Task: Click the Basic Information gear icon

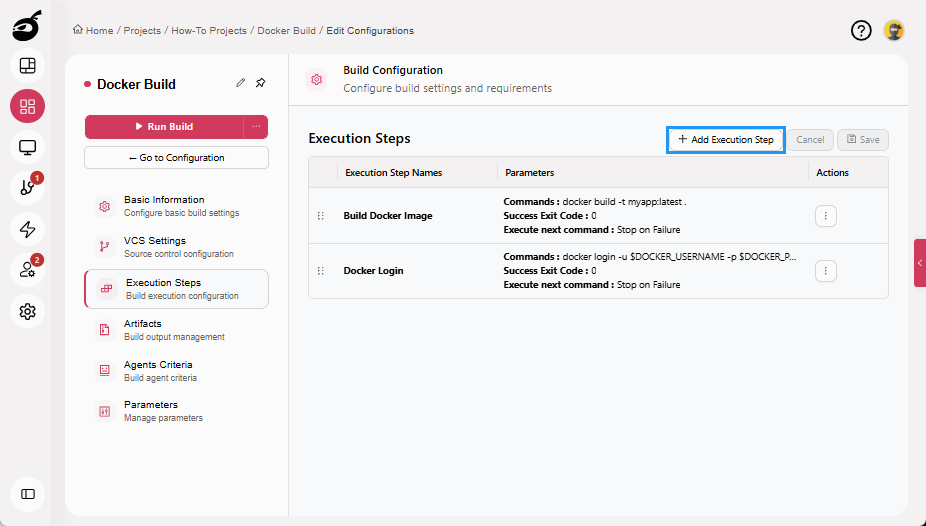Action: click(105, 206)
